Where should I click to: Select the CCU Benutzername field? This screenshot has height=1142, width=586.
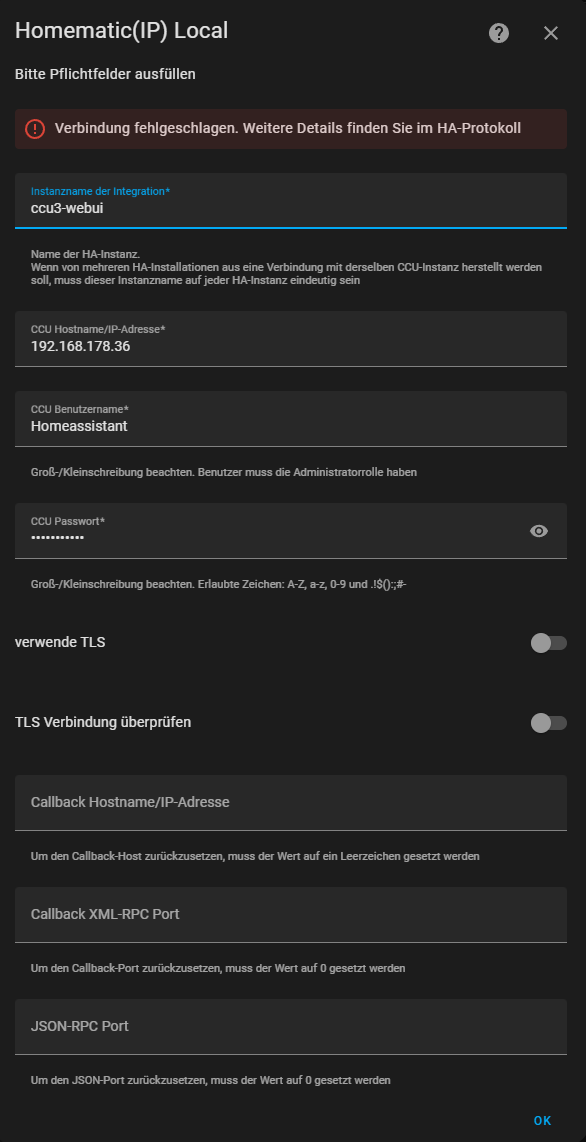290,419
